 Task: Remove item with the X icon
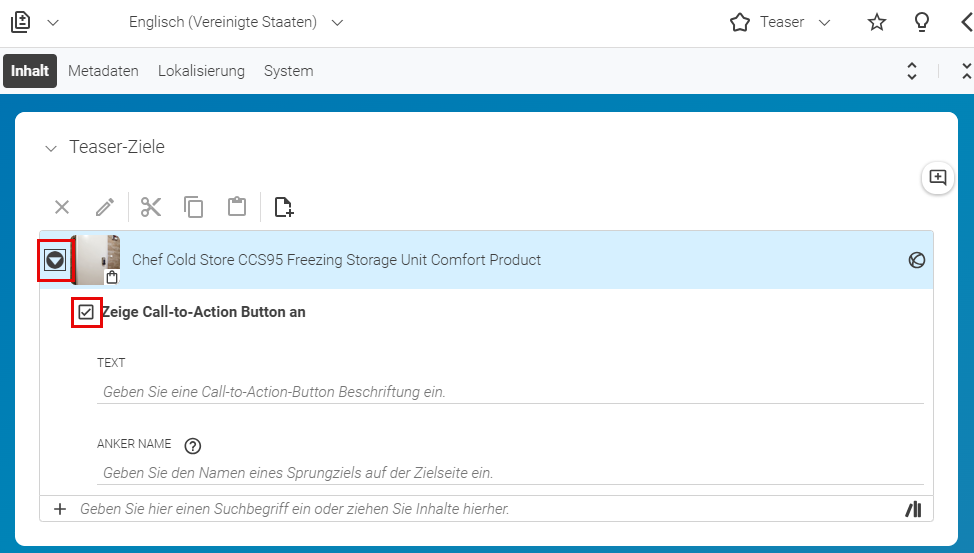(61, 207)
